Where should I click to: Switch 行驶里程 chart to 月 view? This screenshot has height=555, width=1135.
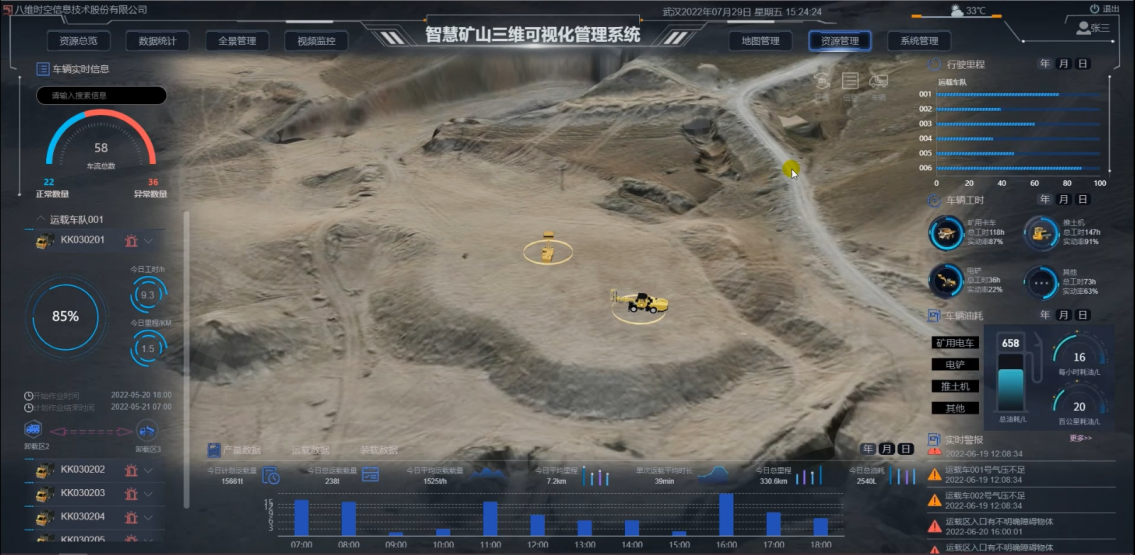tap(1064, 64)
